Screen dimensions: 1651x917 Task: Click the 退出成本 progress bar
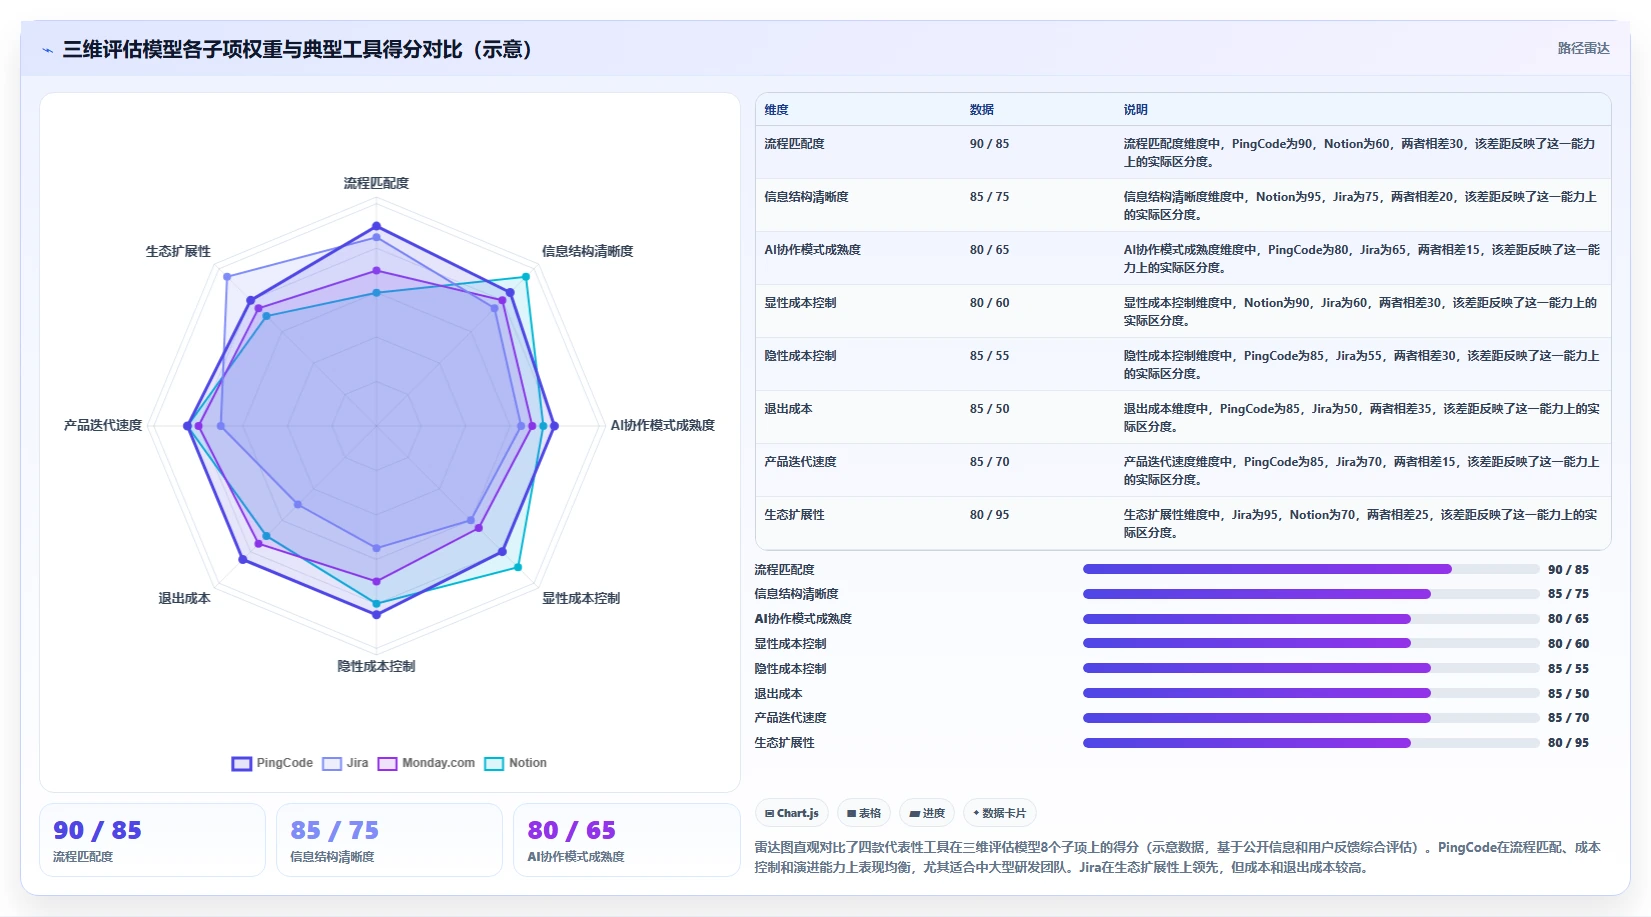coord(1311,693)
